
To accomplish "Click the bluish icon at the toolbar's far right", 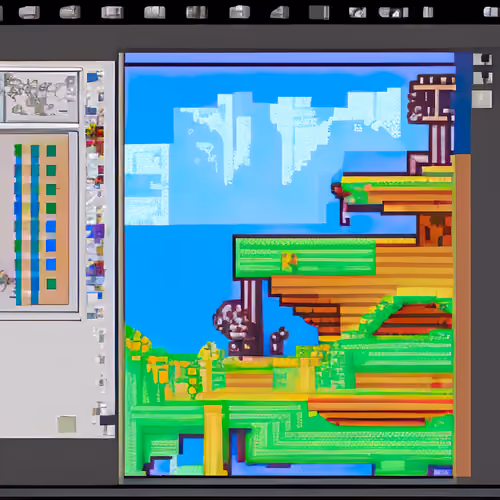I will (x=491, y=12).
